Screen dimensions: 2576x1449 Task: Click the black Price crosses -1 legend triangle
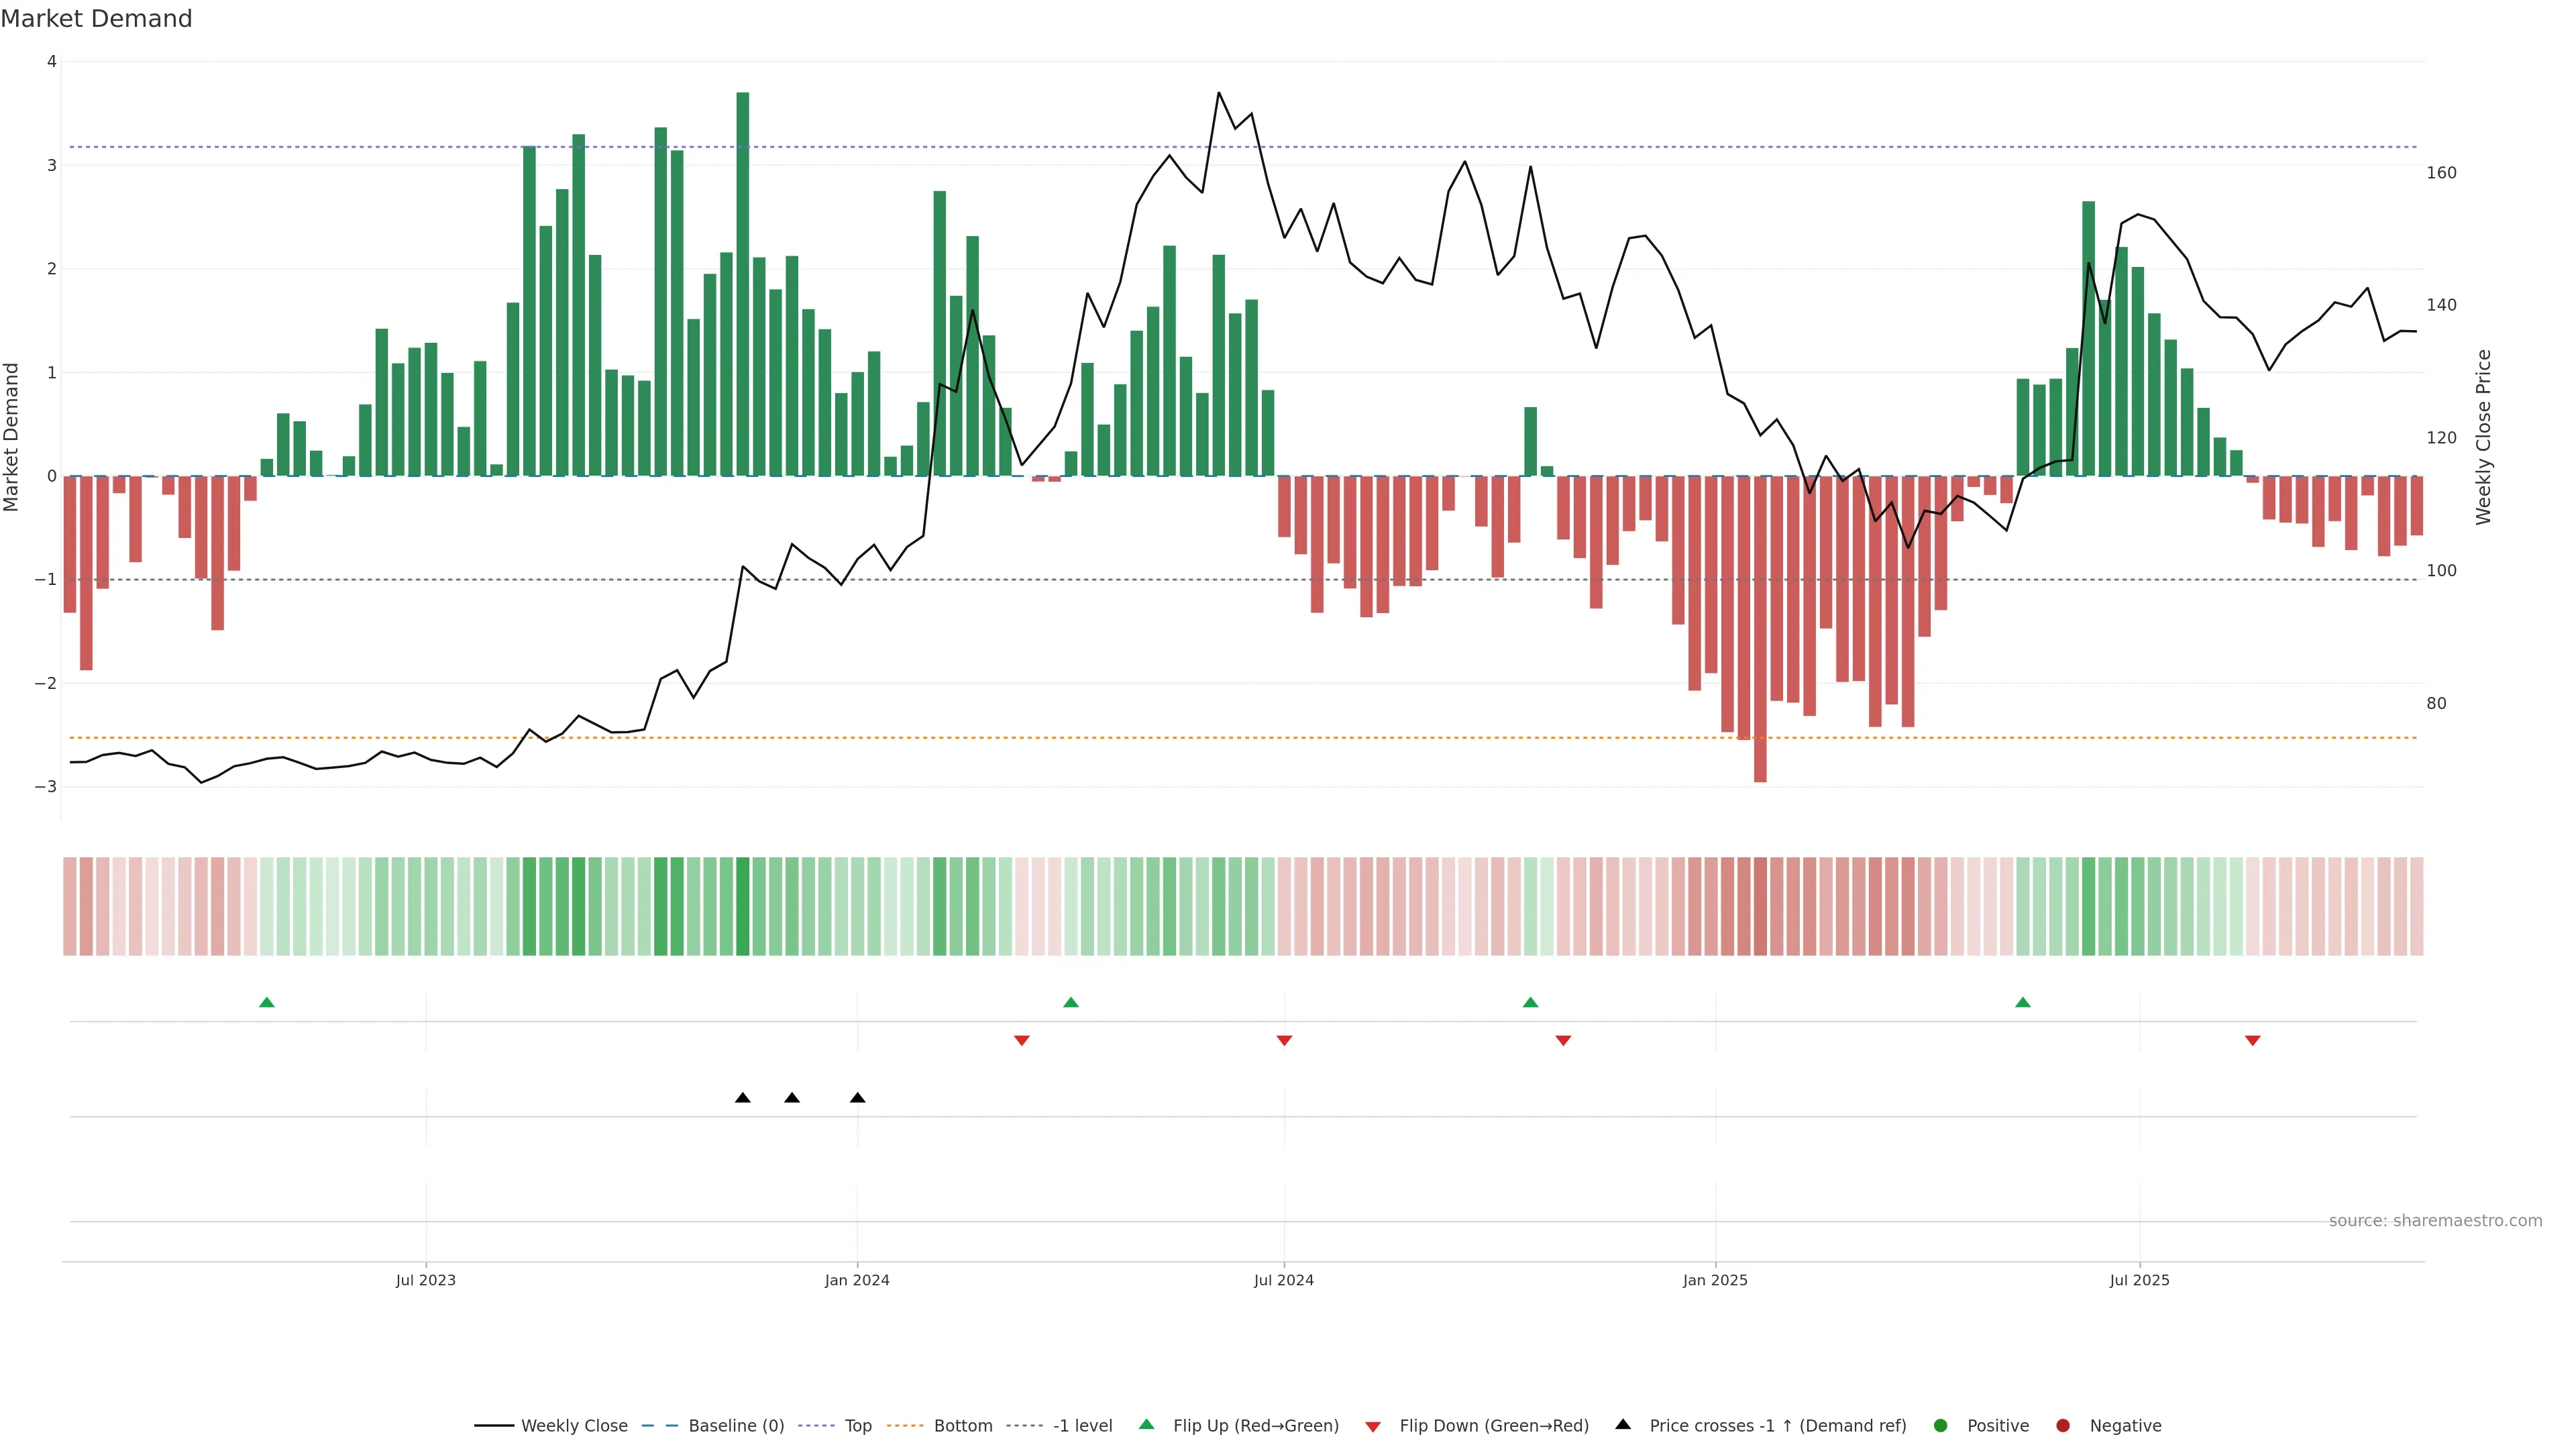pos(1623,1425)
